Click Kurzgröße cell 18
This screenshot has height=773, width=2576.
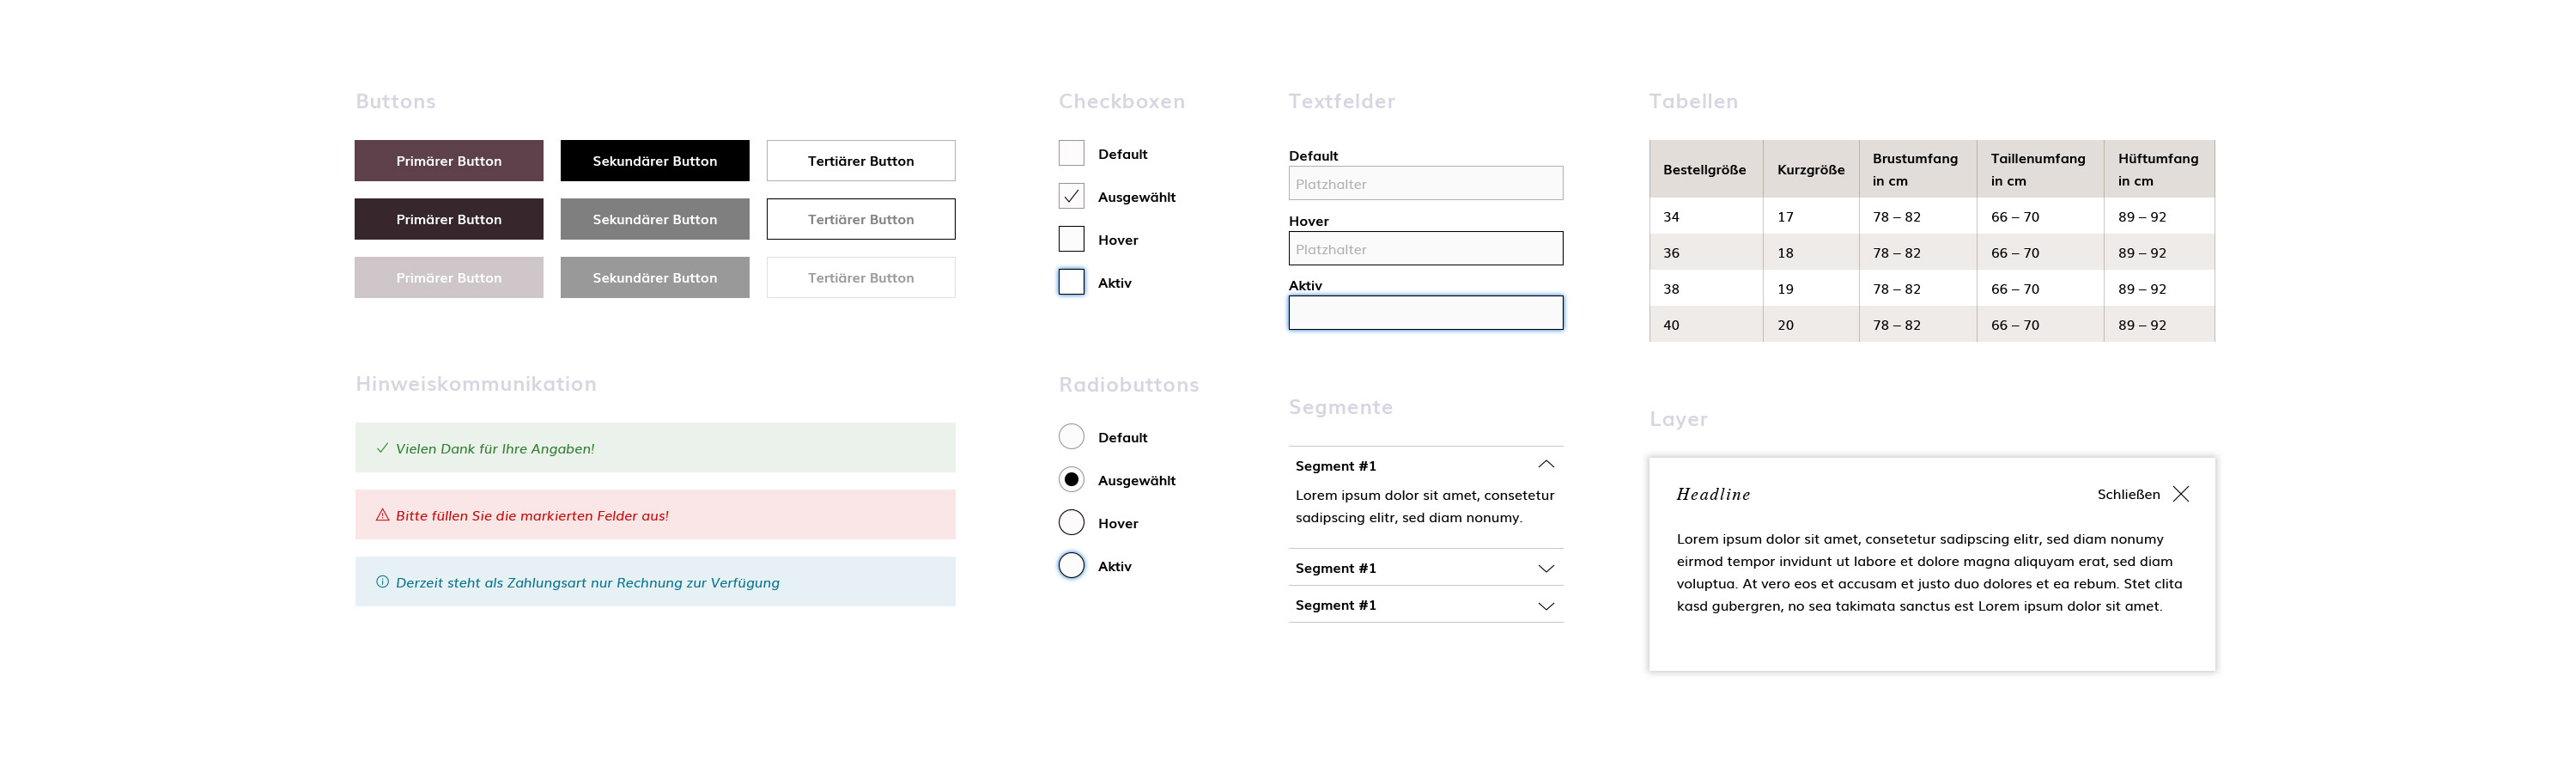tap(1811, 252)
